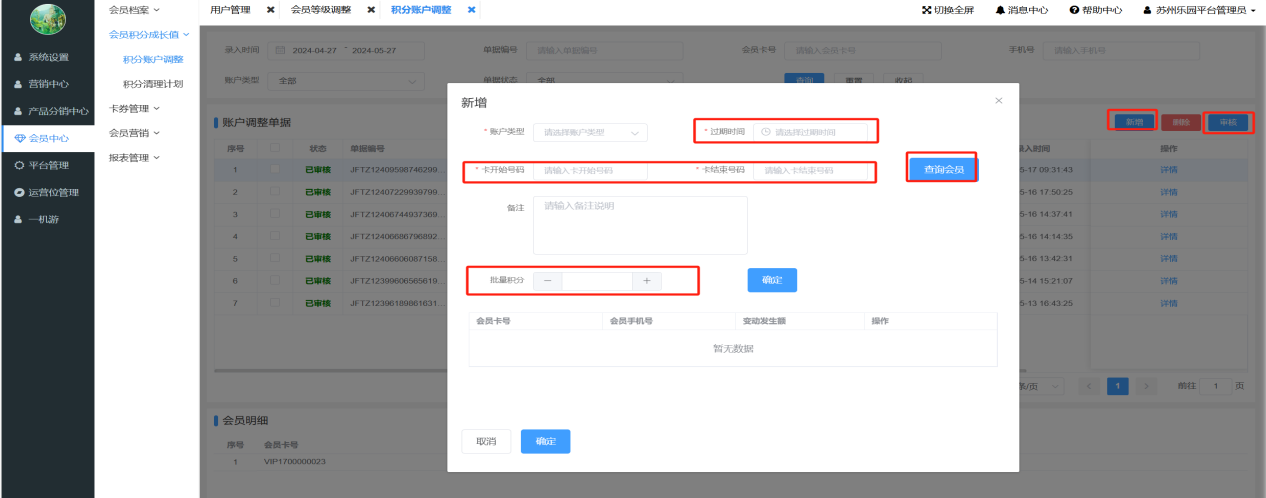
Task: Switch to 积分账户调整 tab
Action: click(x=421, y=10)
